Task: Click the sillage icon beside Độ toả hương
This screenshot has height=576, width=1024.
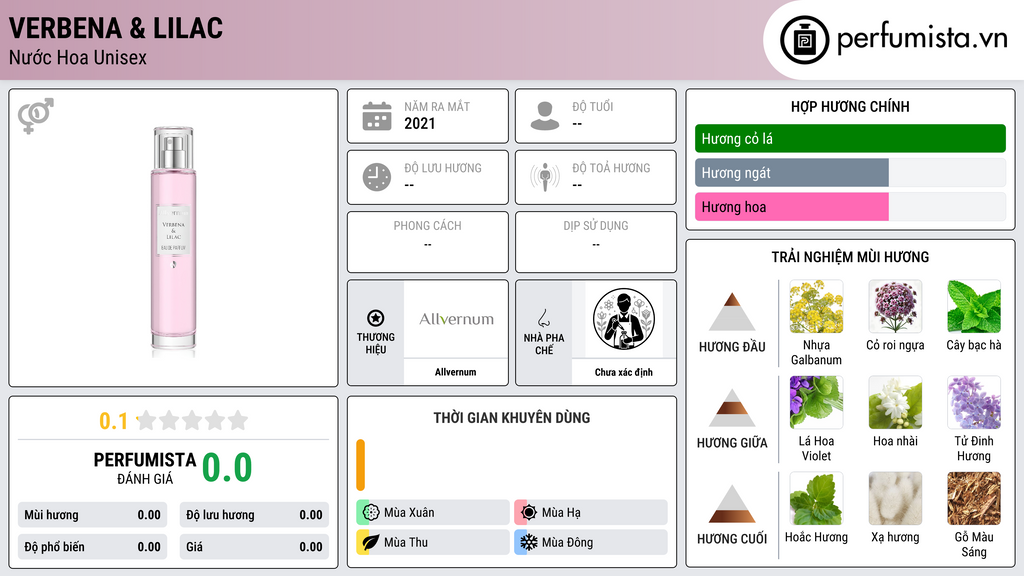Action: pyautogui.click(x=545, y=177)
